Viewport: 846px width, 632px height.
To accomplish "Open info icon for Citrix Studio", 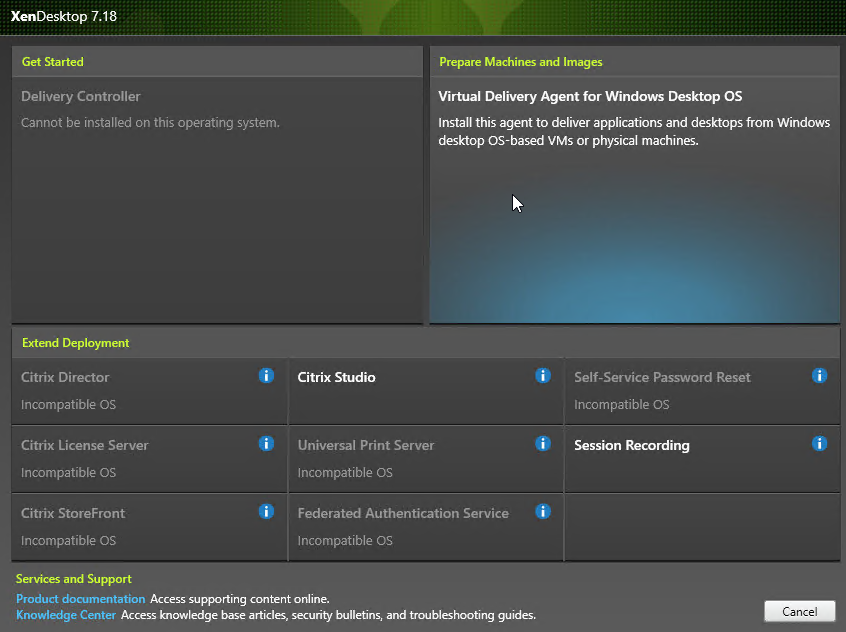I will click(x=543, y=375).
